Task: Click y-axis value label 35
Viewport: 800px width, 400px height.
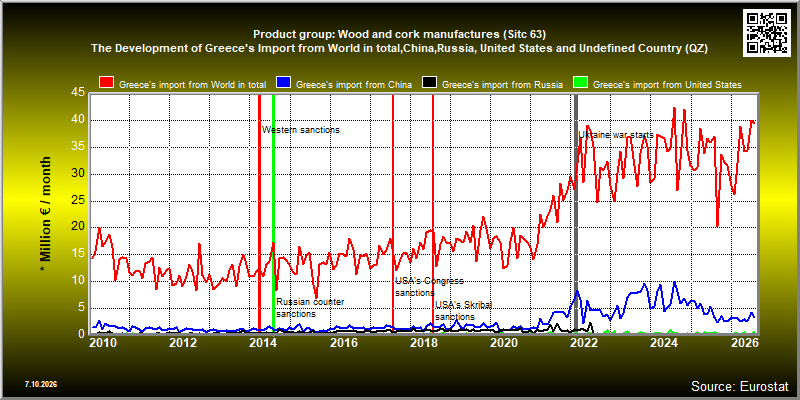Action: pos(78,147)
